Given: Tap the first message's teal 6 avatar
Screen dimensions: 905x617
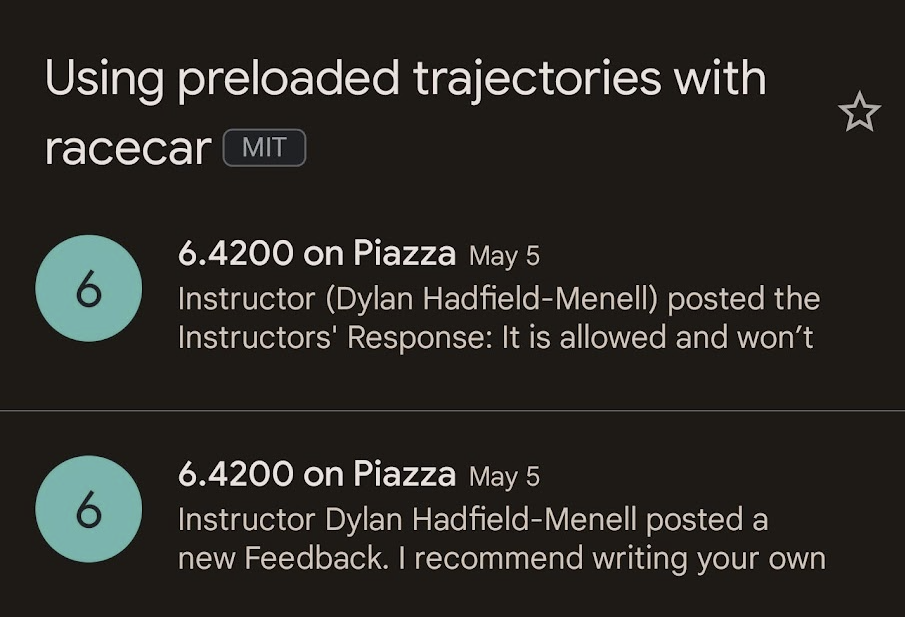Looking at the screenshot, I should (x=88, y=288).
